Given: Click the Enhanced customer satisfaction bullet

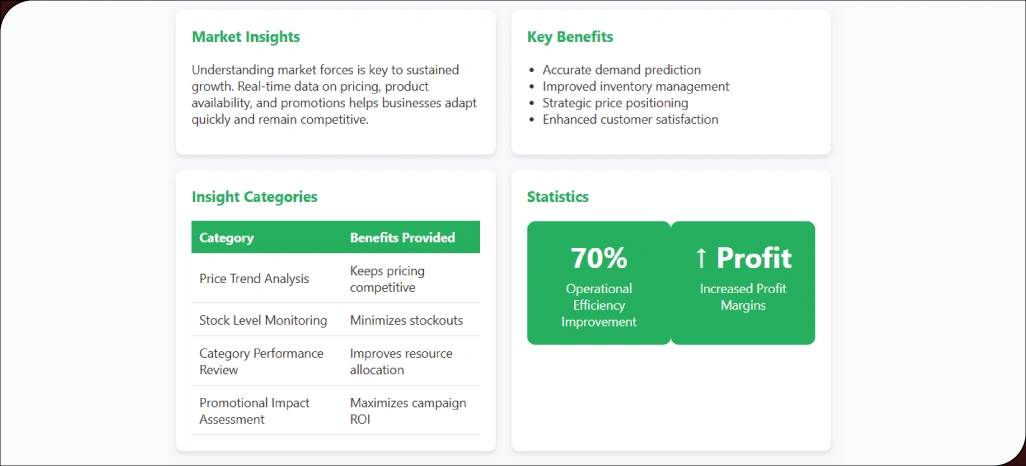Looking at the screenshot, I should (x=630, y=119).
